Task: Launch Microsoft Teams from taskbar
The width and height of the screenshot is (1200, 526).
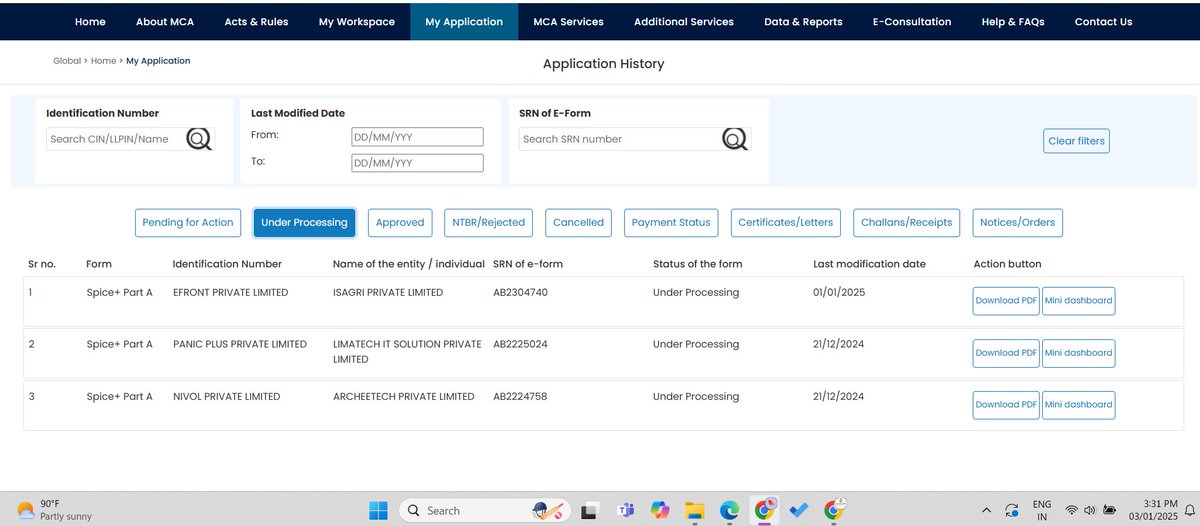Action: tap(627, 510)
